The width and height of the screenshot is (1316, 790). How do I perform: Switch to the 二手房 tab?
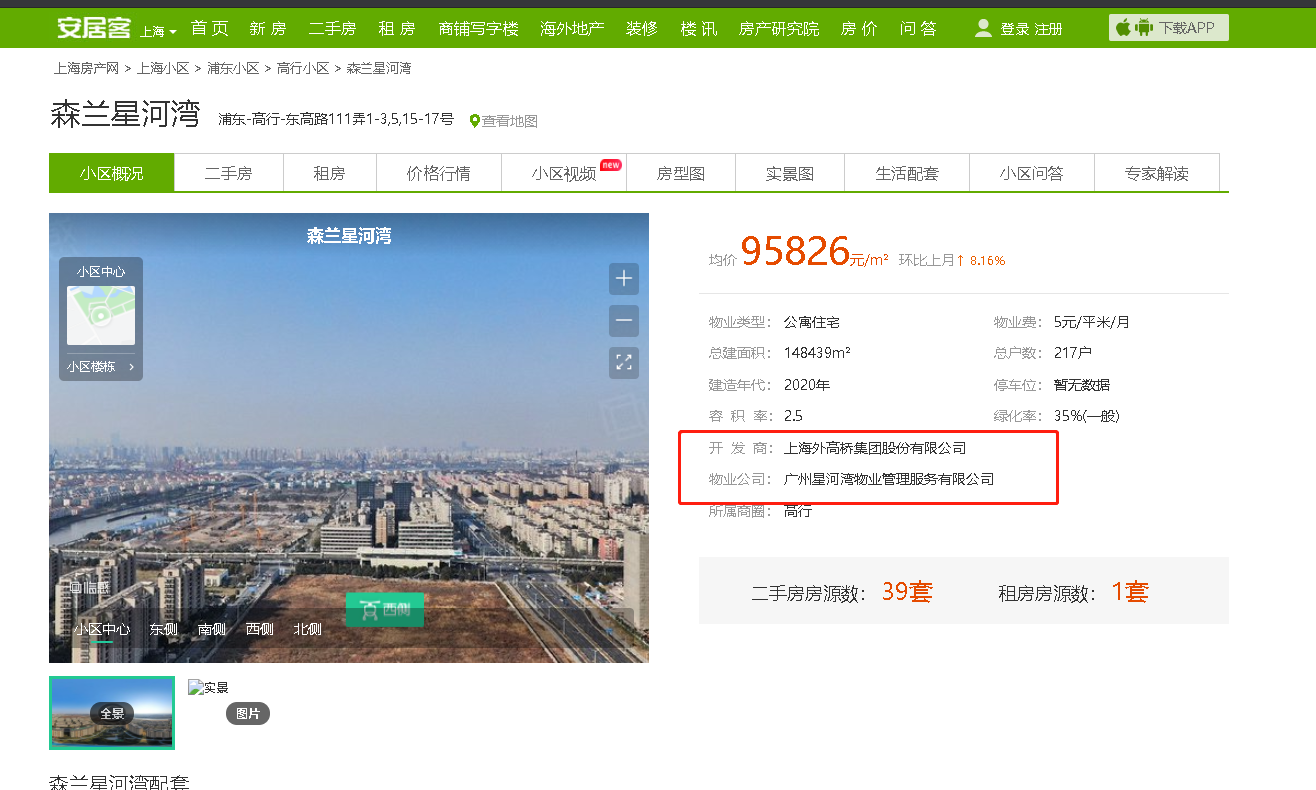click(x=229, y=173)
